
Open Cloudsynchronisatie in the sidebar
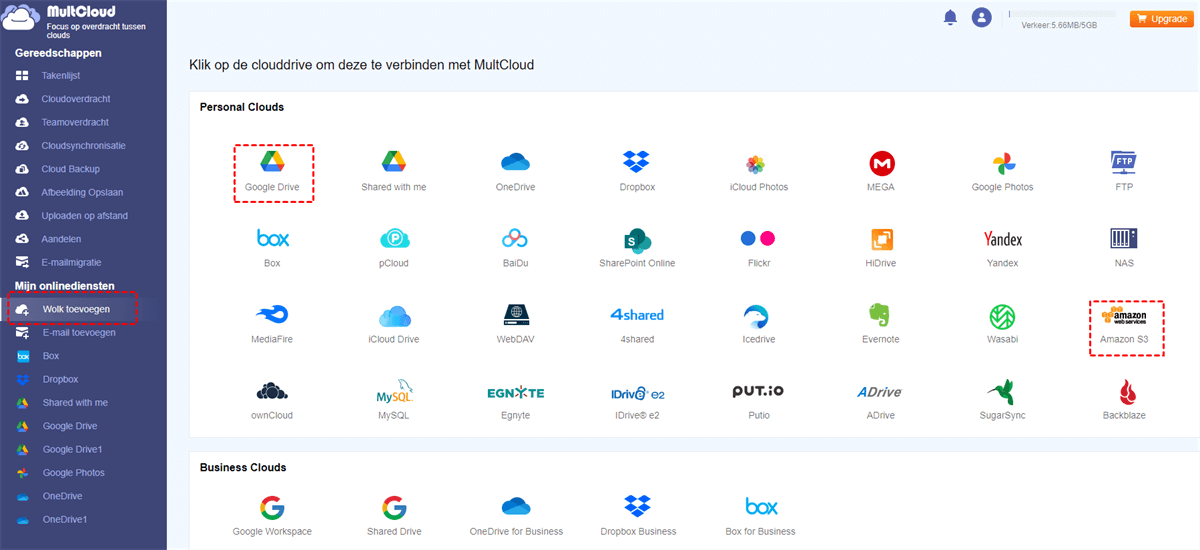[83, 145]
